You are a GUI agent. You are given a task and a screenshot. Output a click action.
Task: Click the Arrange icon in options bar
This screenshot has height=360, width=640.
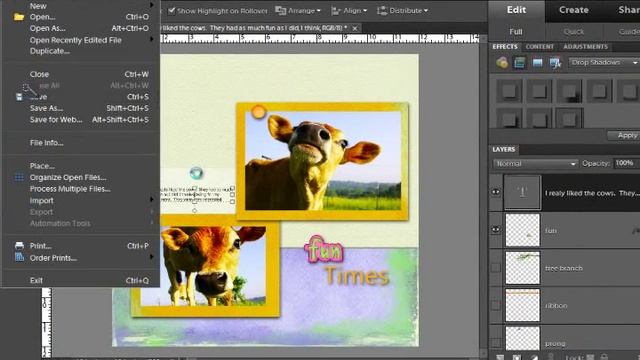280,11
